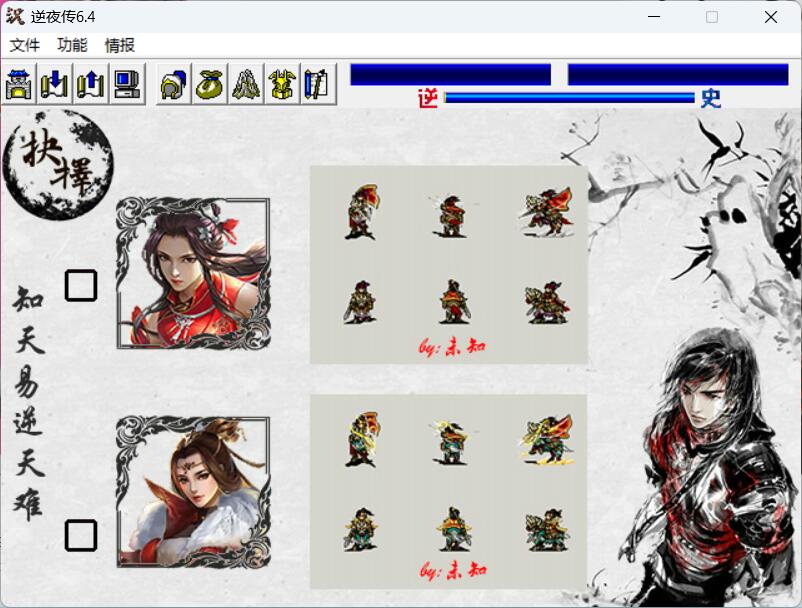Image resolution: width=802 pixels, height=608 pixels.
Task: Click top panel's red-caped charging sprite
Action: 546,212
